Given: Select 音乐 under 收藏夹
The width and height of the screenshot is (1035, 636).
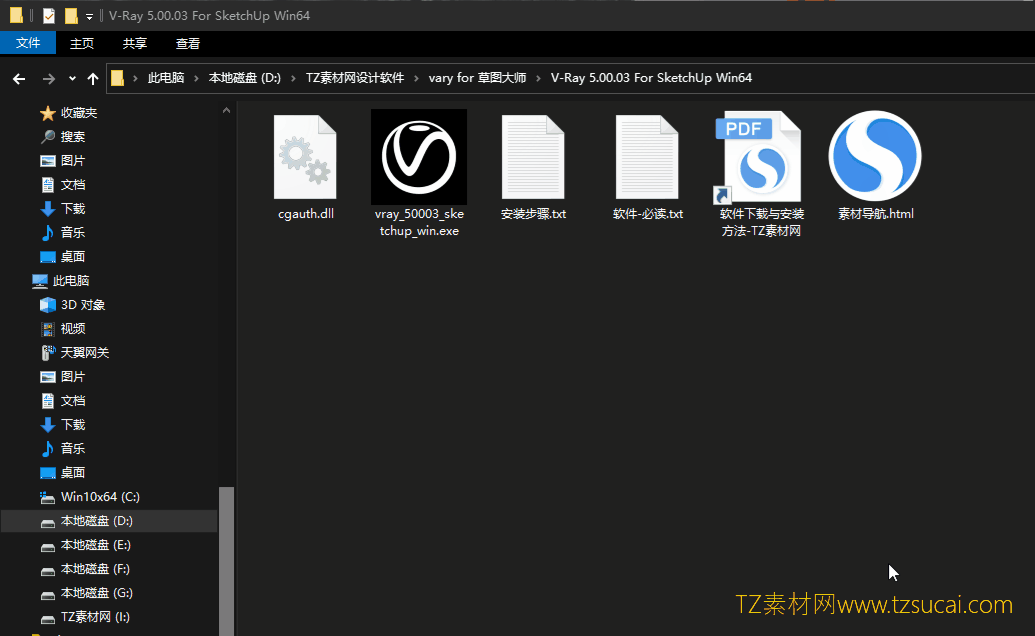Looking at the screenshot, I should coord(73,232).
